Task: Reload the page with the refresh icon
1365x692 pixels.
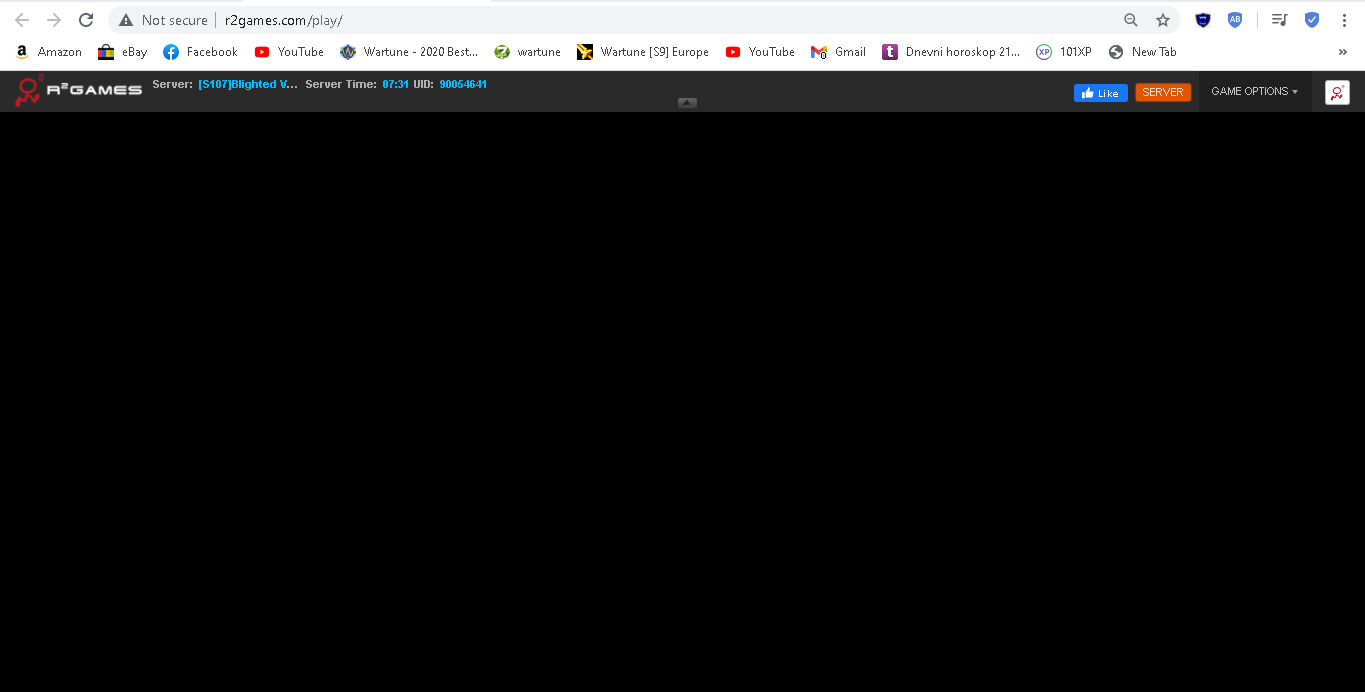Action: [x=86, y=20]
